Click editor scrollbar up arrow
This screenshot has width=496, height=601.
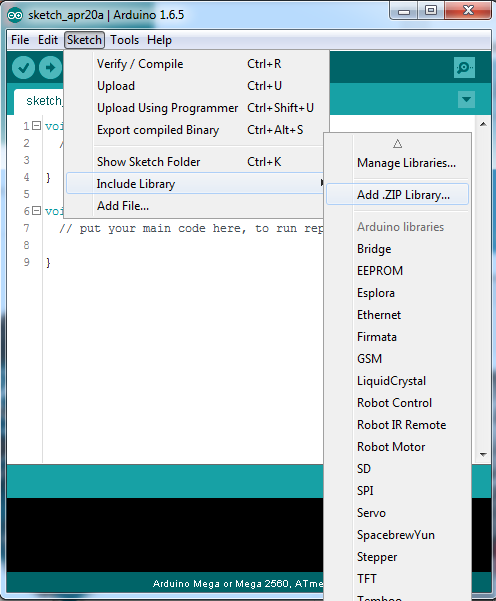[x=483, y=124]
